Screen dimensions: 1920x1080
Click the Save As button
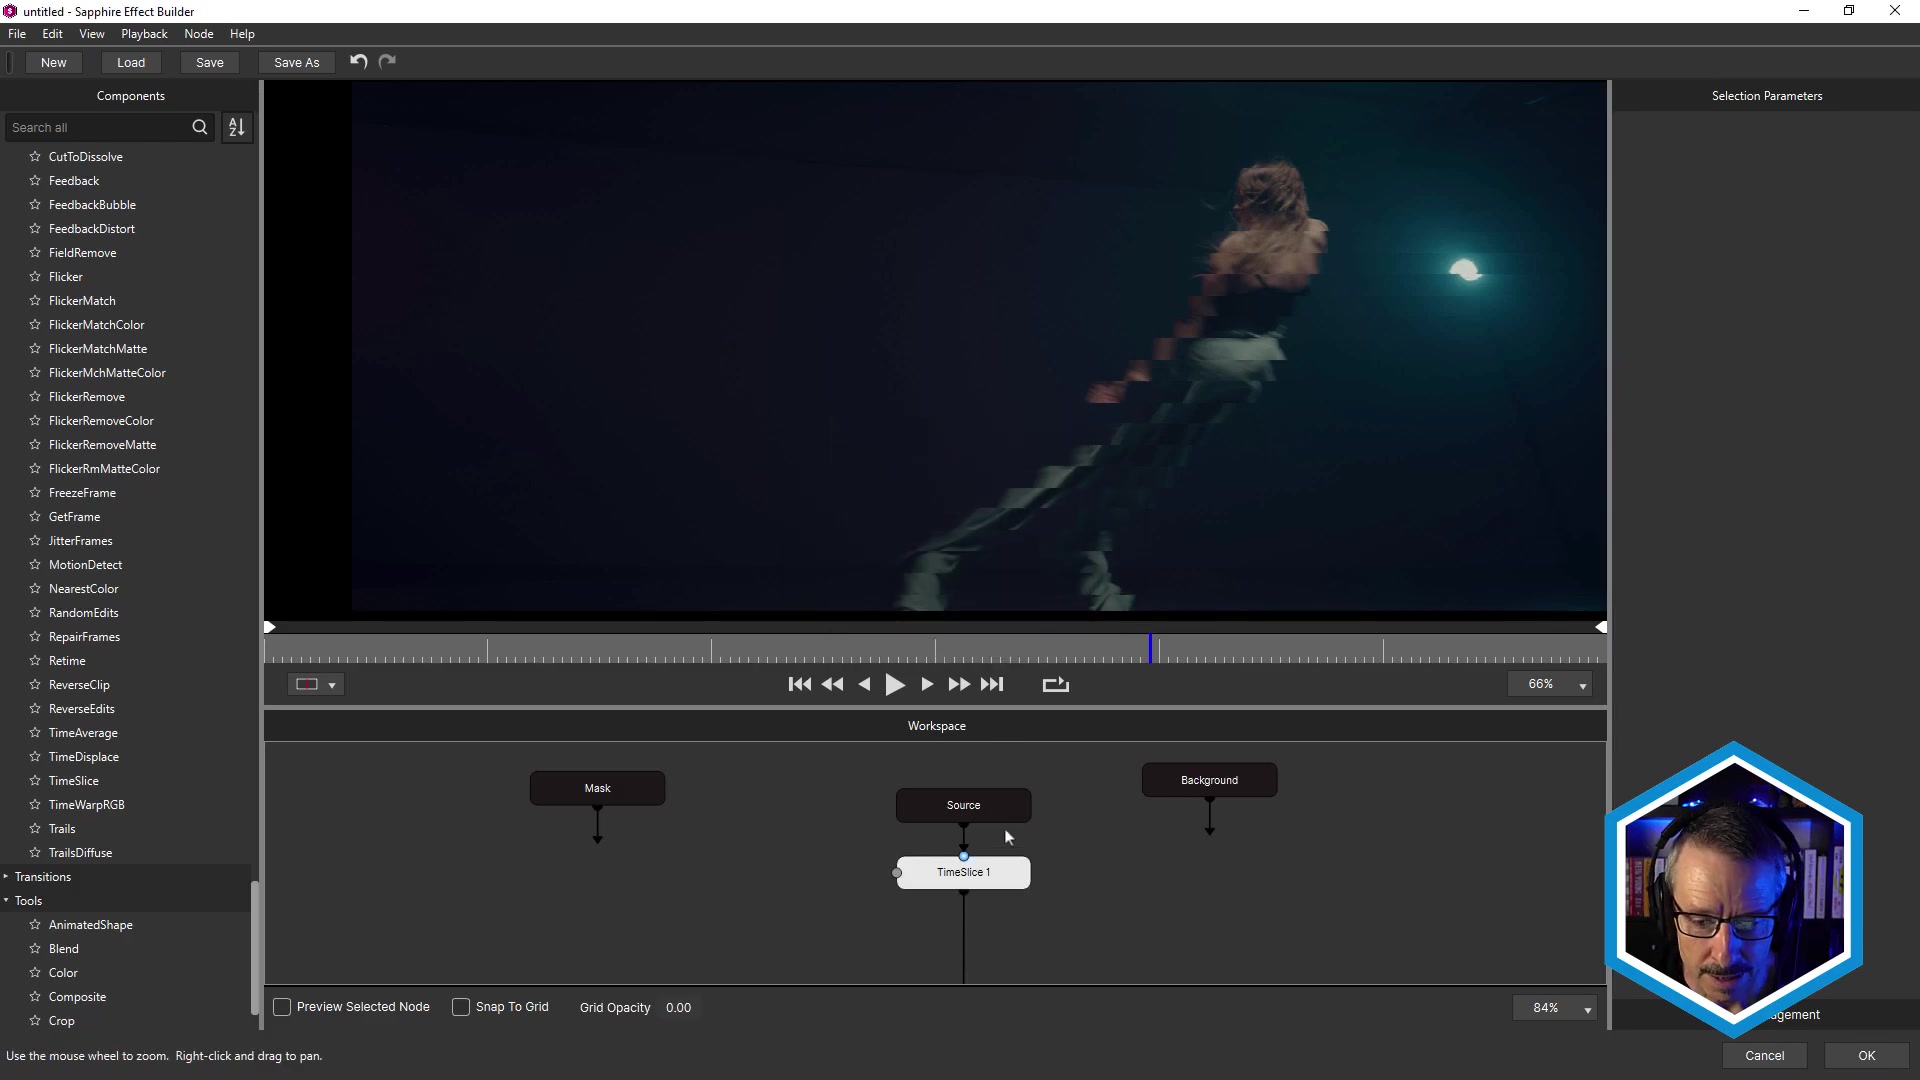click(x=297, y=62)
